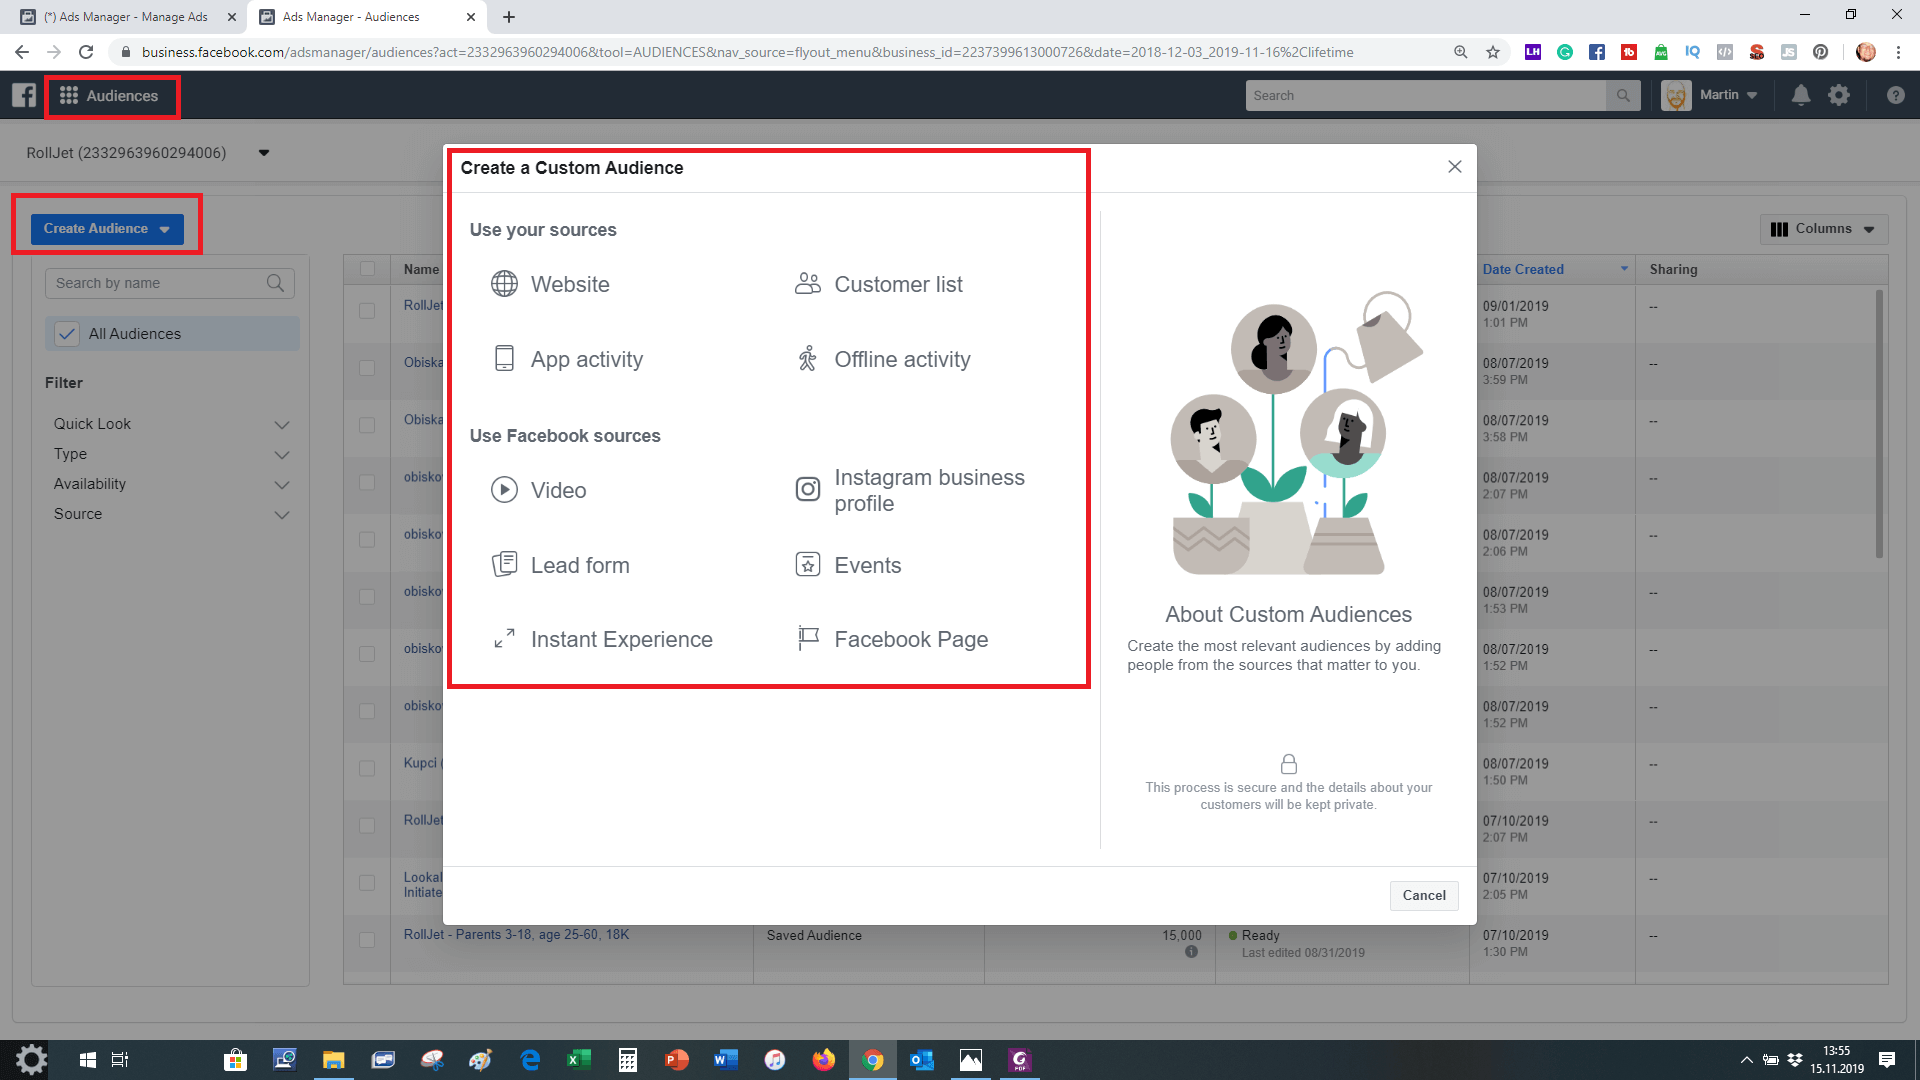The height and width of the screenshot is (1080, 1920).
Task: Expand the Quick Look filter
Action: [282, 424]
